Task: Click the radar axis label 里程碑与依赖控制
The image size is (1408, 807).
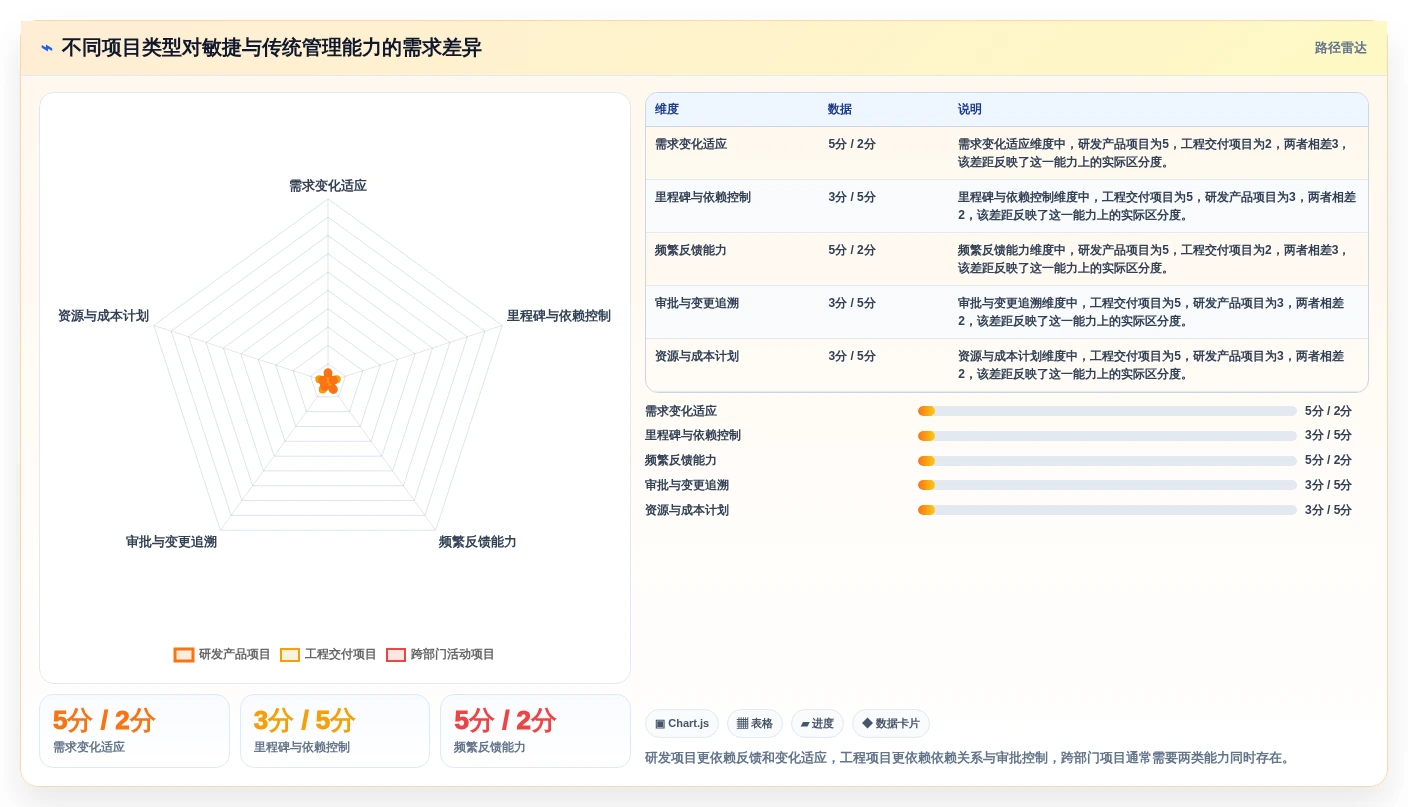Action: tap(558, 316)
